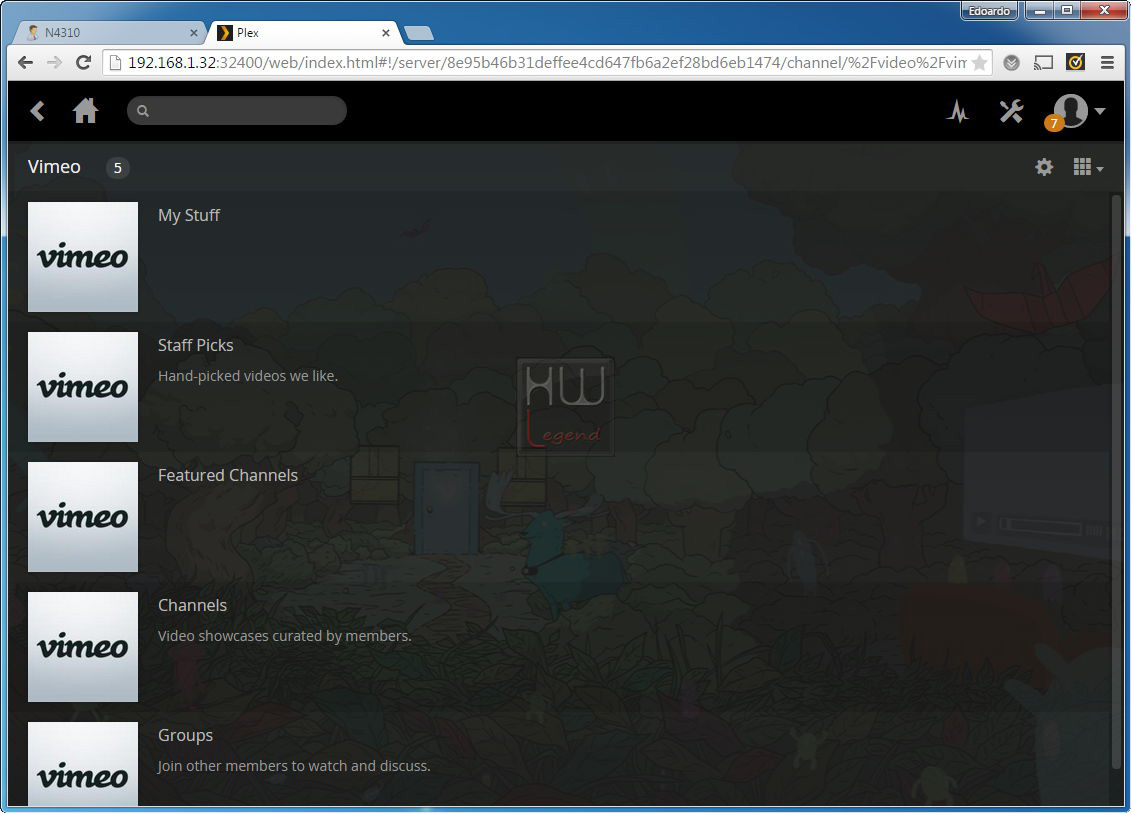Click the Edoardo profile button
Viewport: 1132px width, 814px height.
(x=989, y=11)
